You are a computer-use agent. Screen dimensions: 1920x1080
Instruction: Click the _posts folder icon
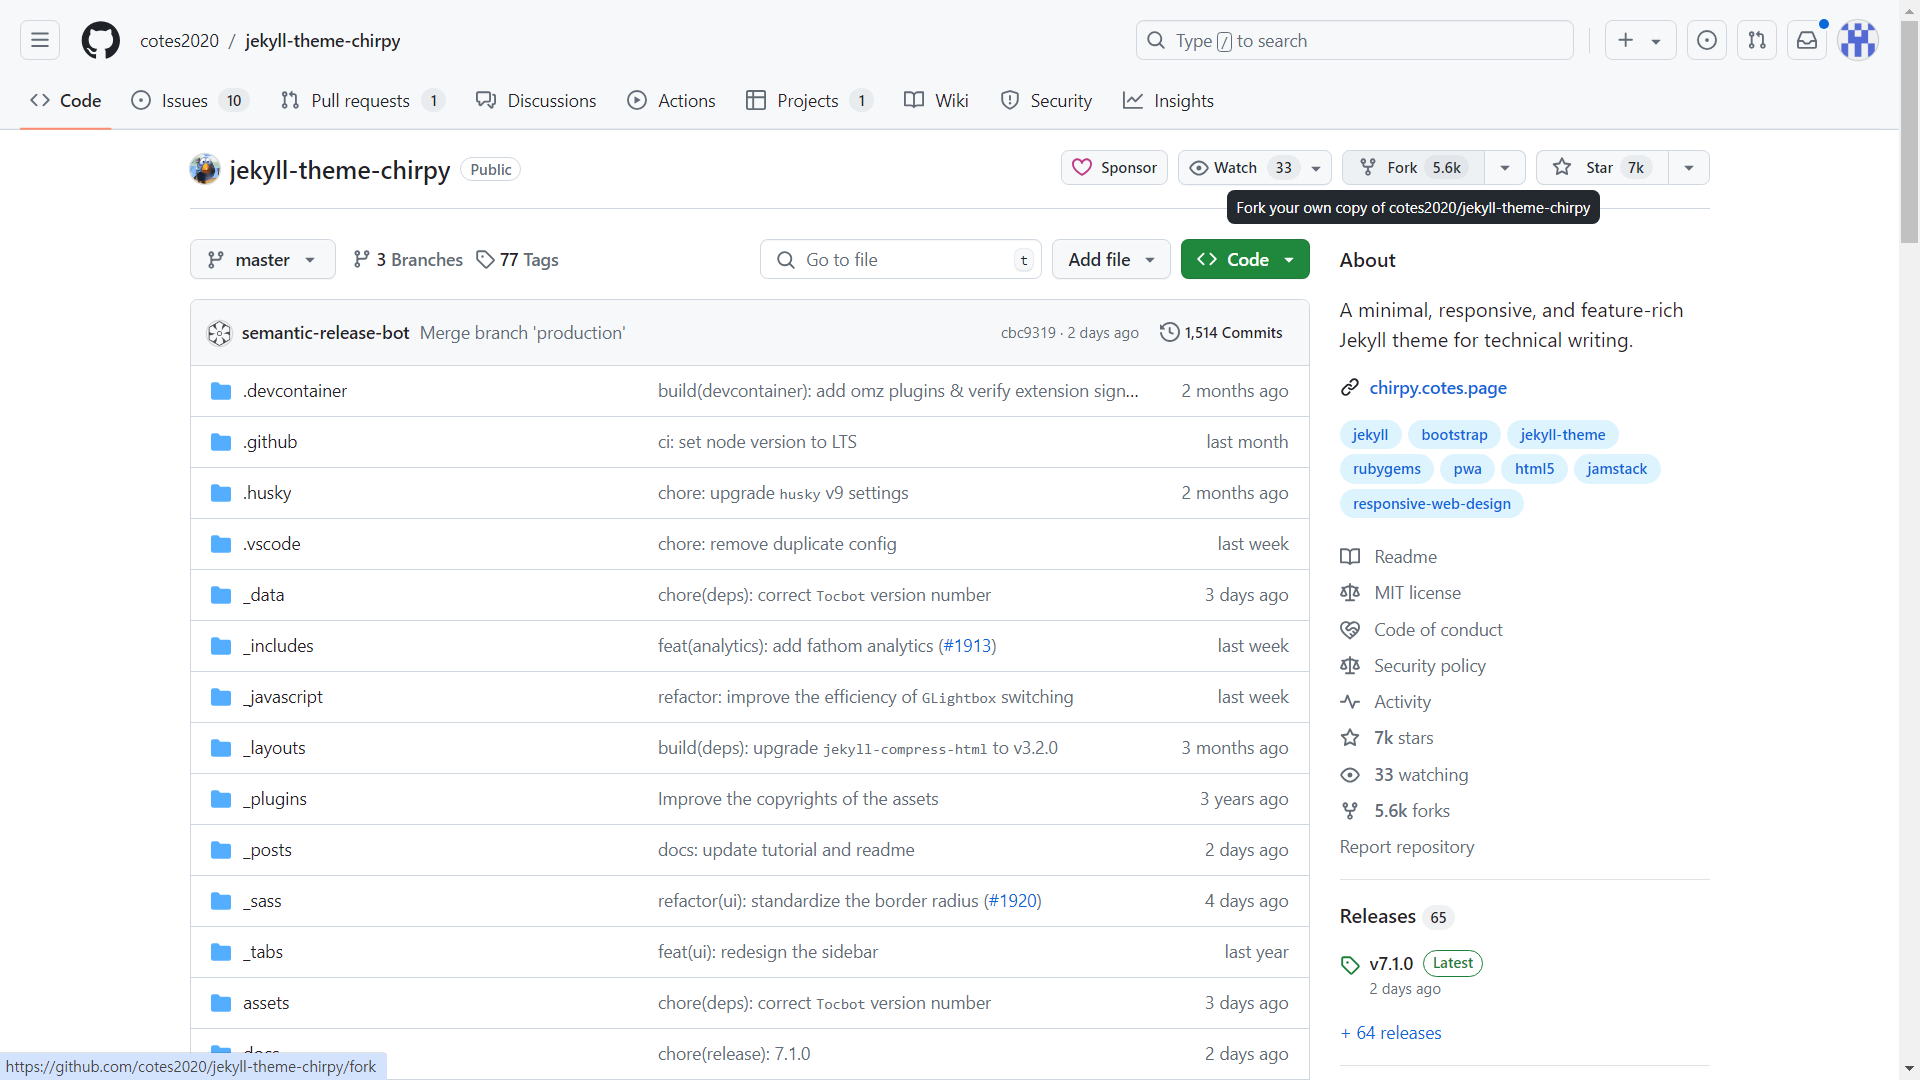[x=221, y=850]
